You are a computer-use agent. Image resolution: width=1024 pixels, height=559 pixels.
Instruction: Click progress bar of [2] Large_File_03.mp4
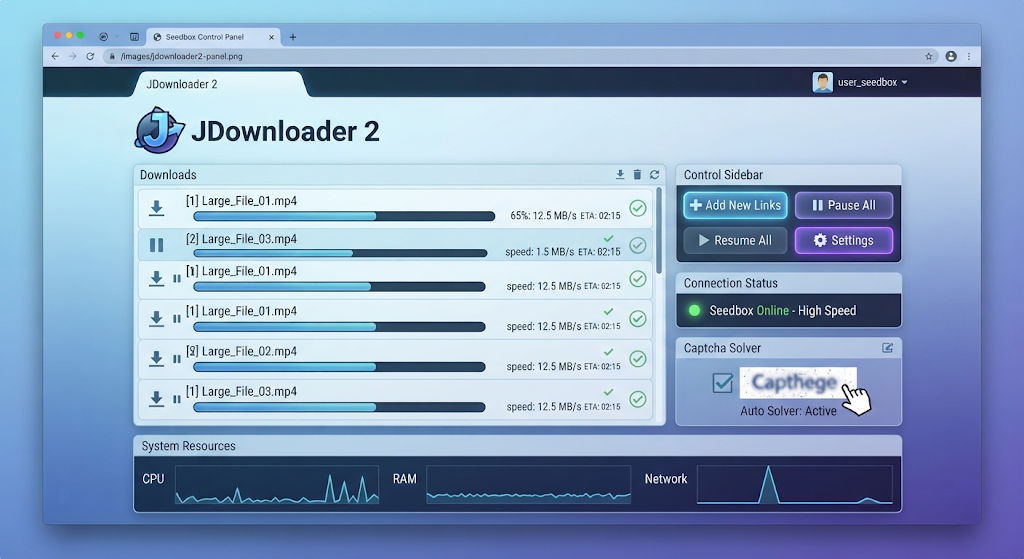(x=340, y=253)
